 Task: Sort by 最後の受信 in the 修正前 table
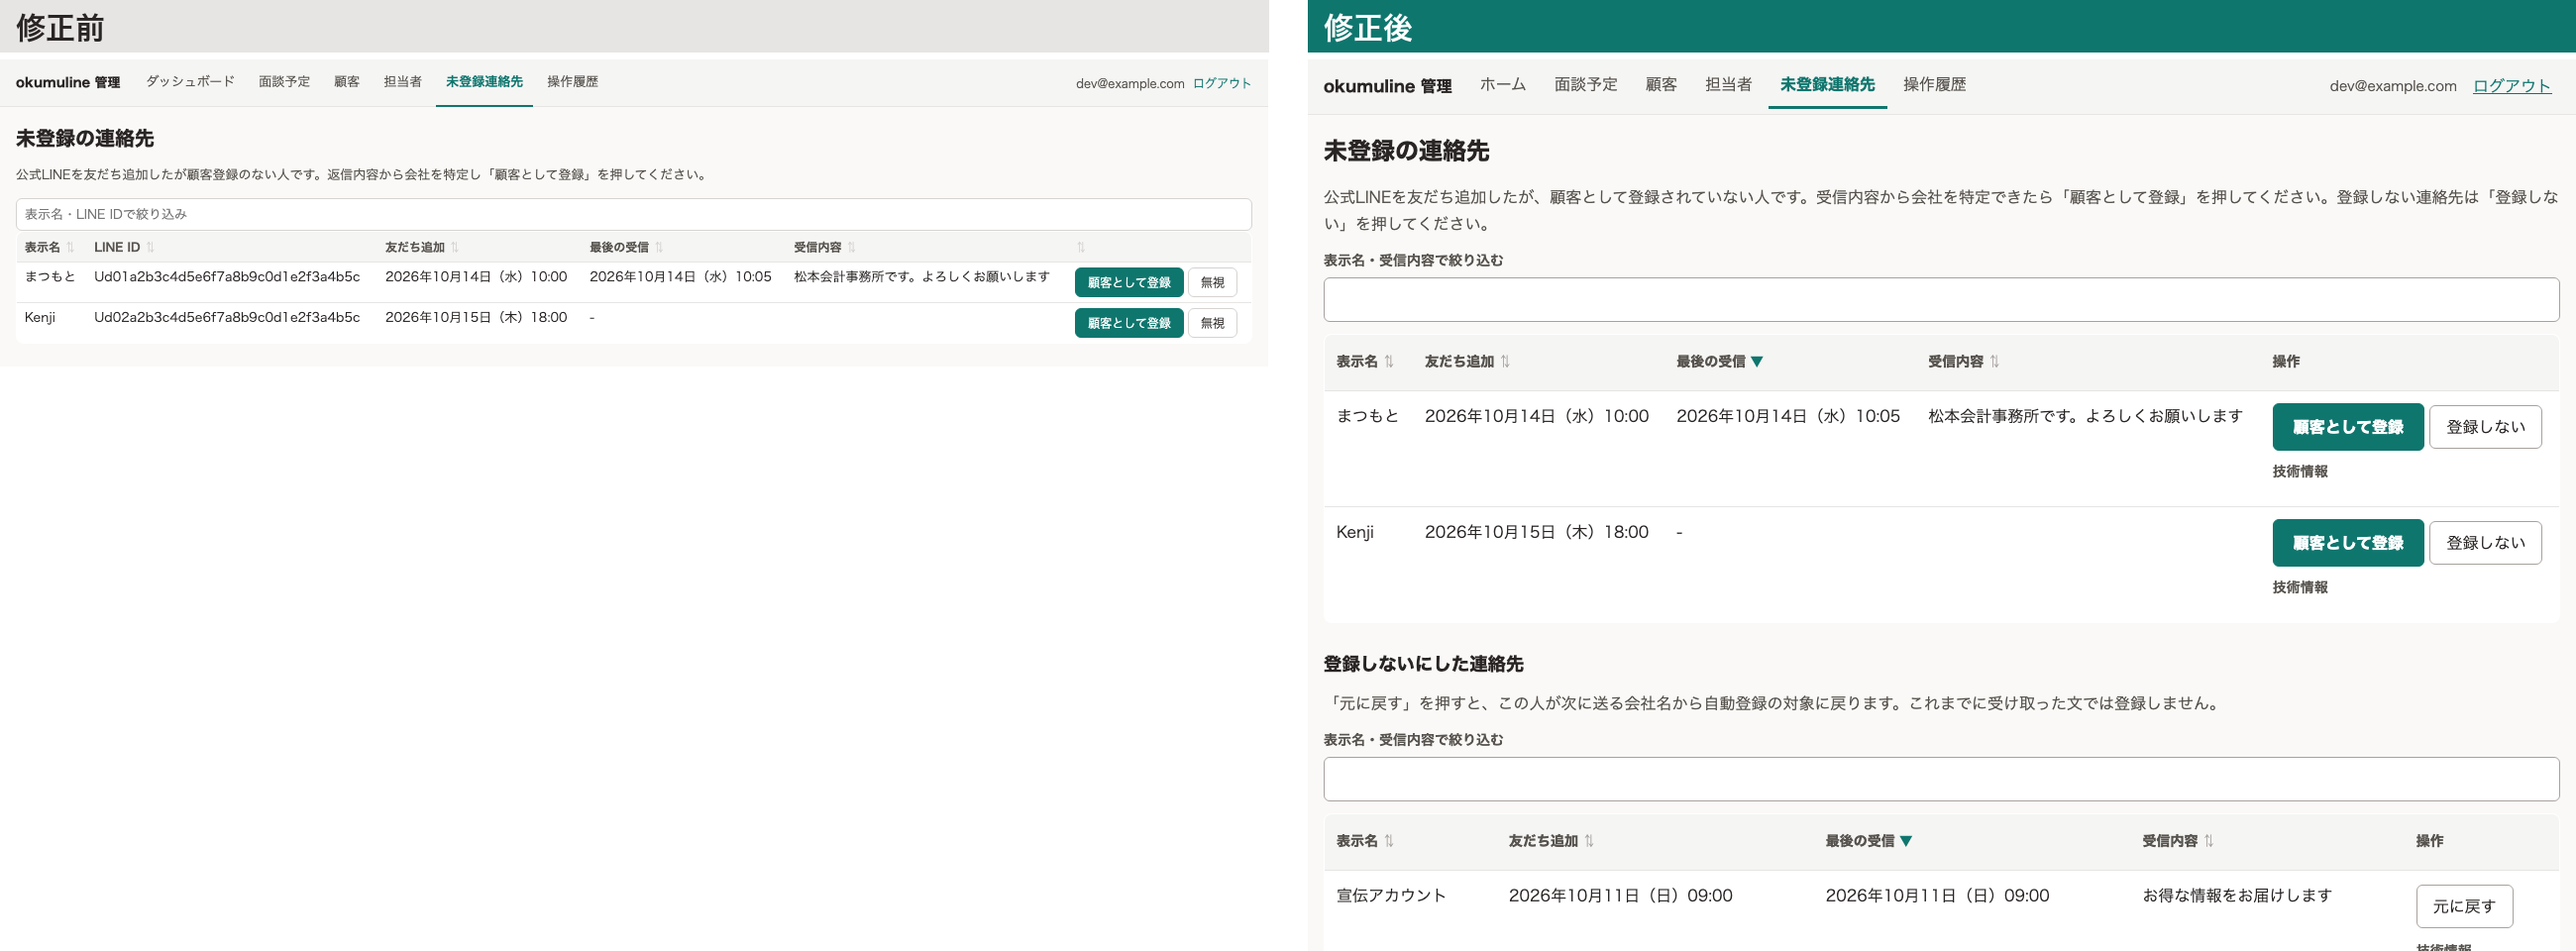[x=626, y=247]
